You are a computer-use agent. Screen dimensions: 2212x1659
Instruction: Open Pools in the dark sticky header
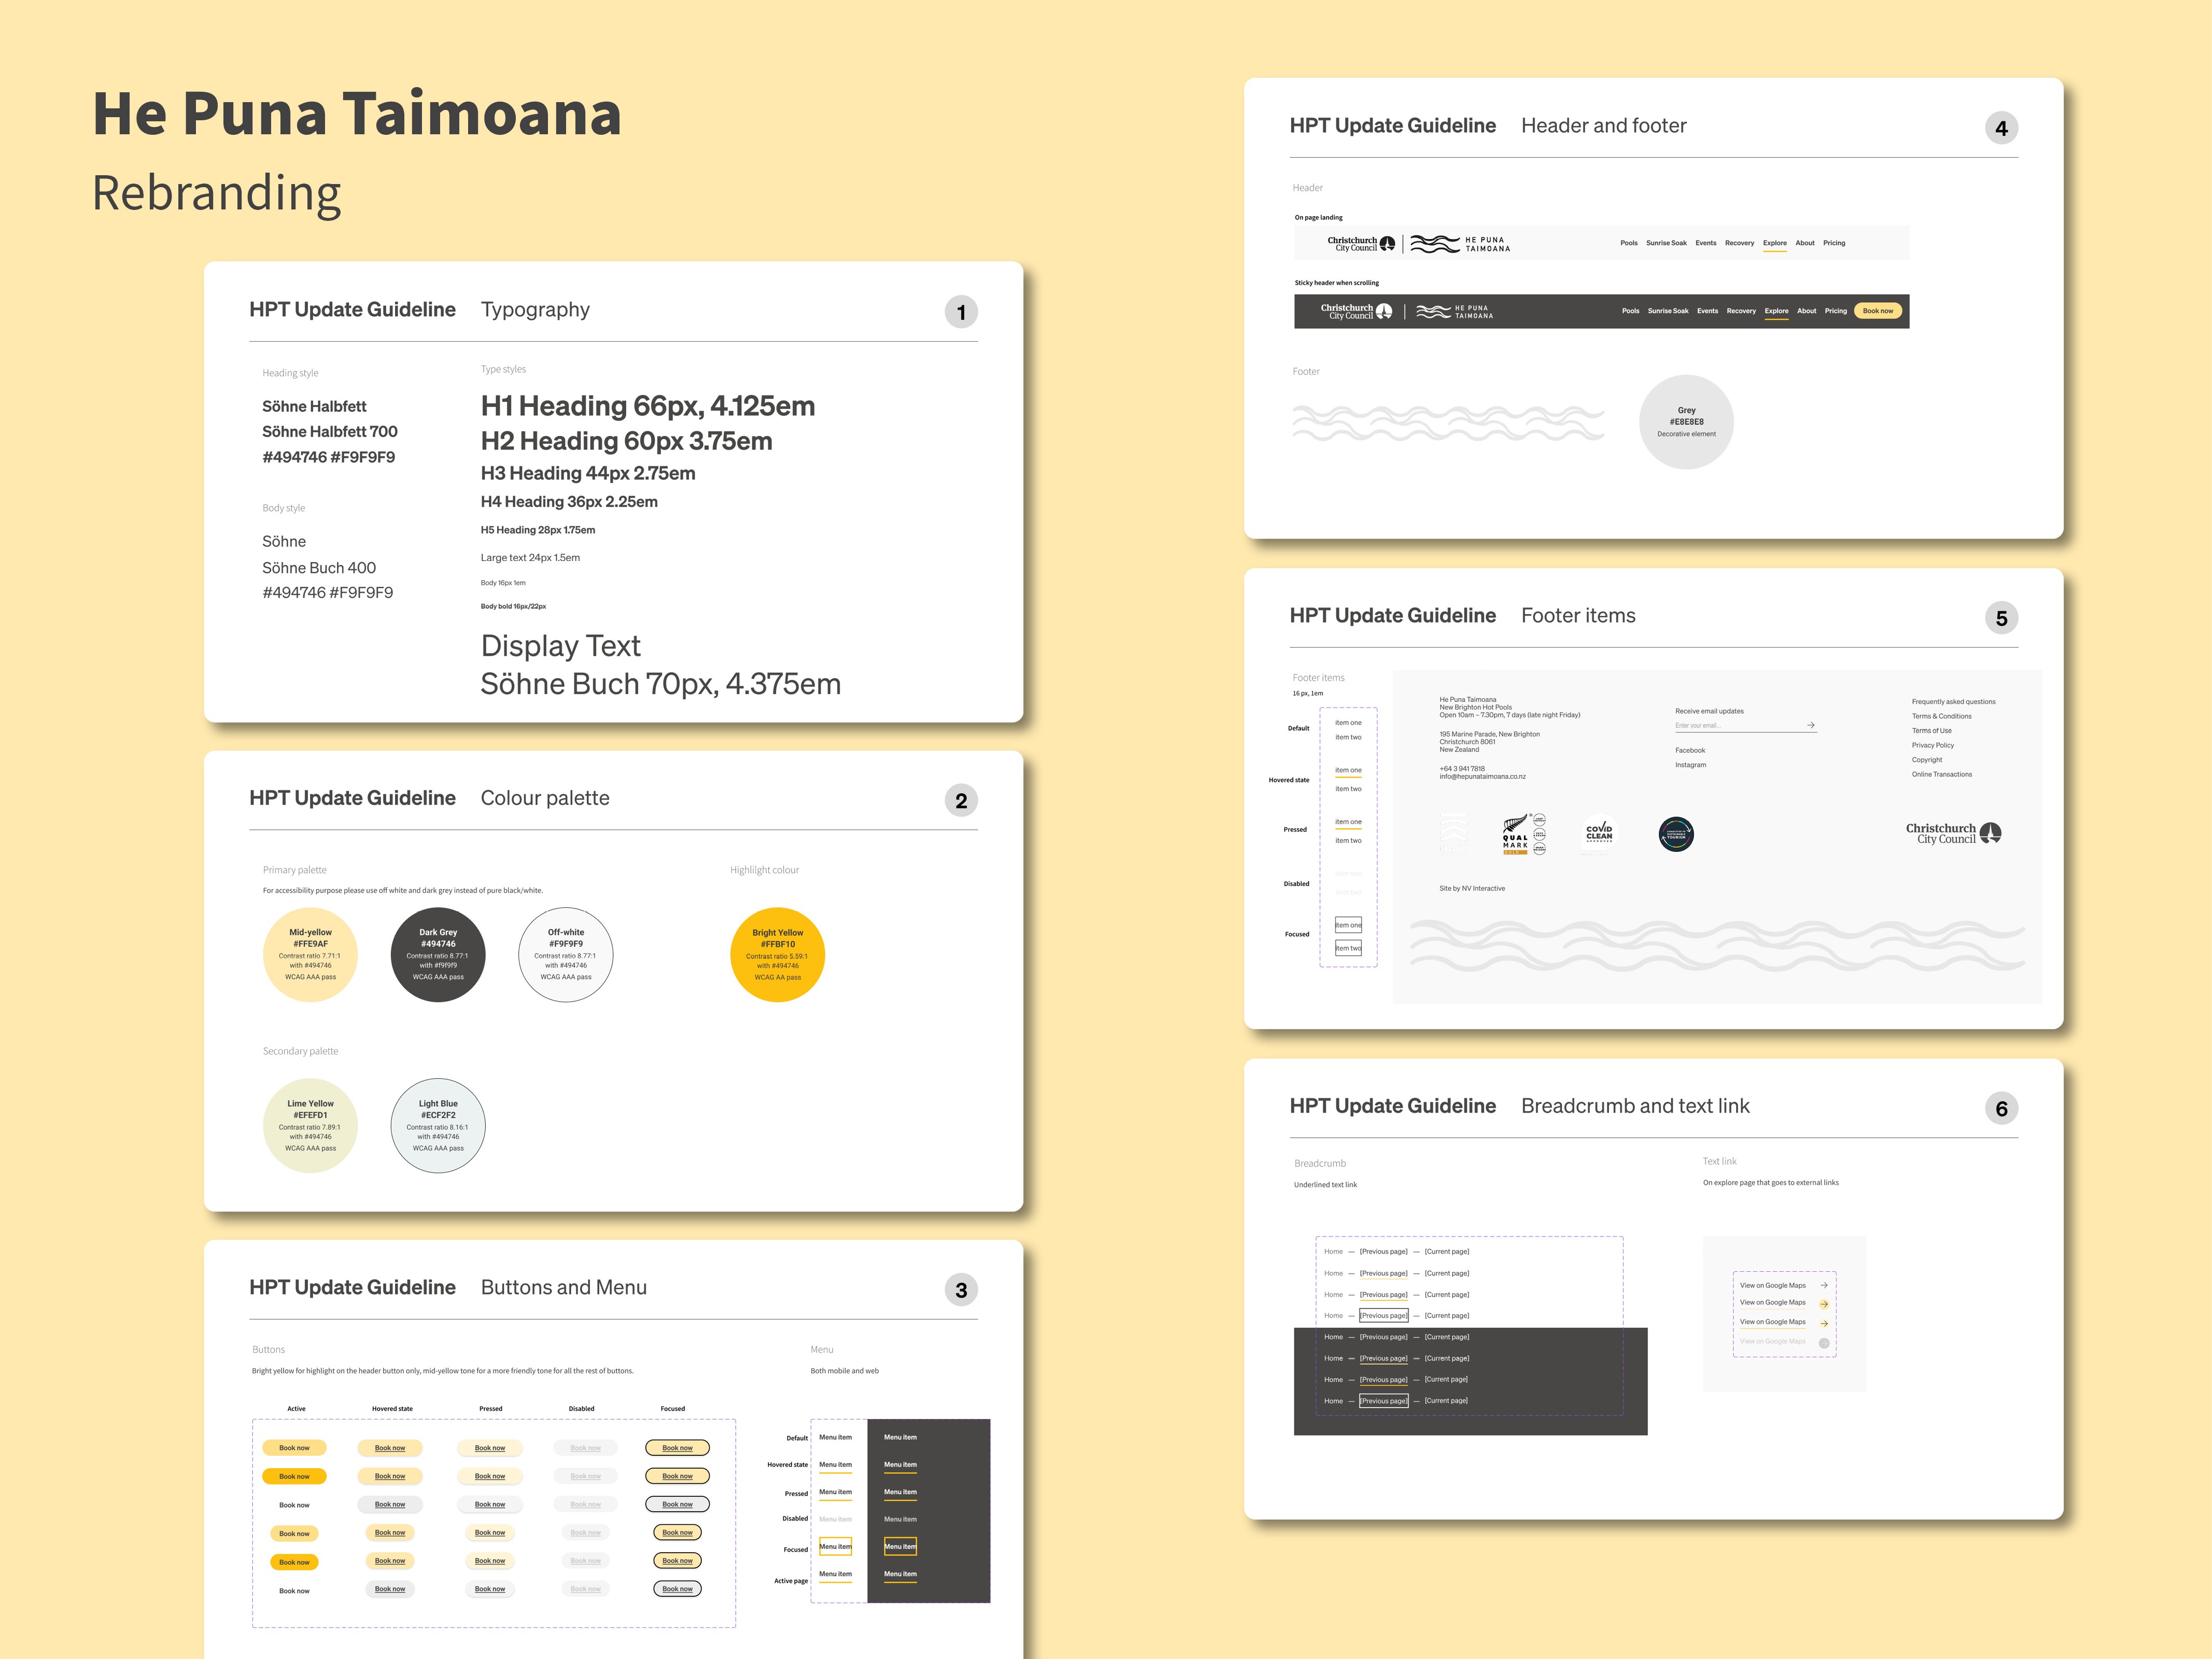click(1631, 311)
